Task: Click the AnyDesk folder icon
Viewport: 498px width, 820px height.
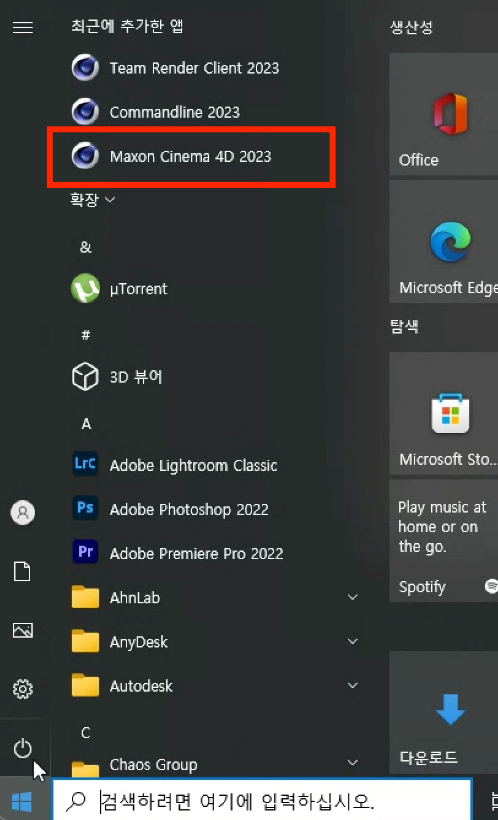Action: pos(85,641)
